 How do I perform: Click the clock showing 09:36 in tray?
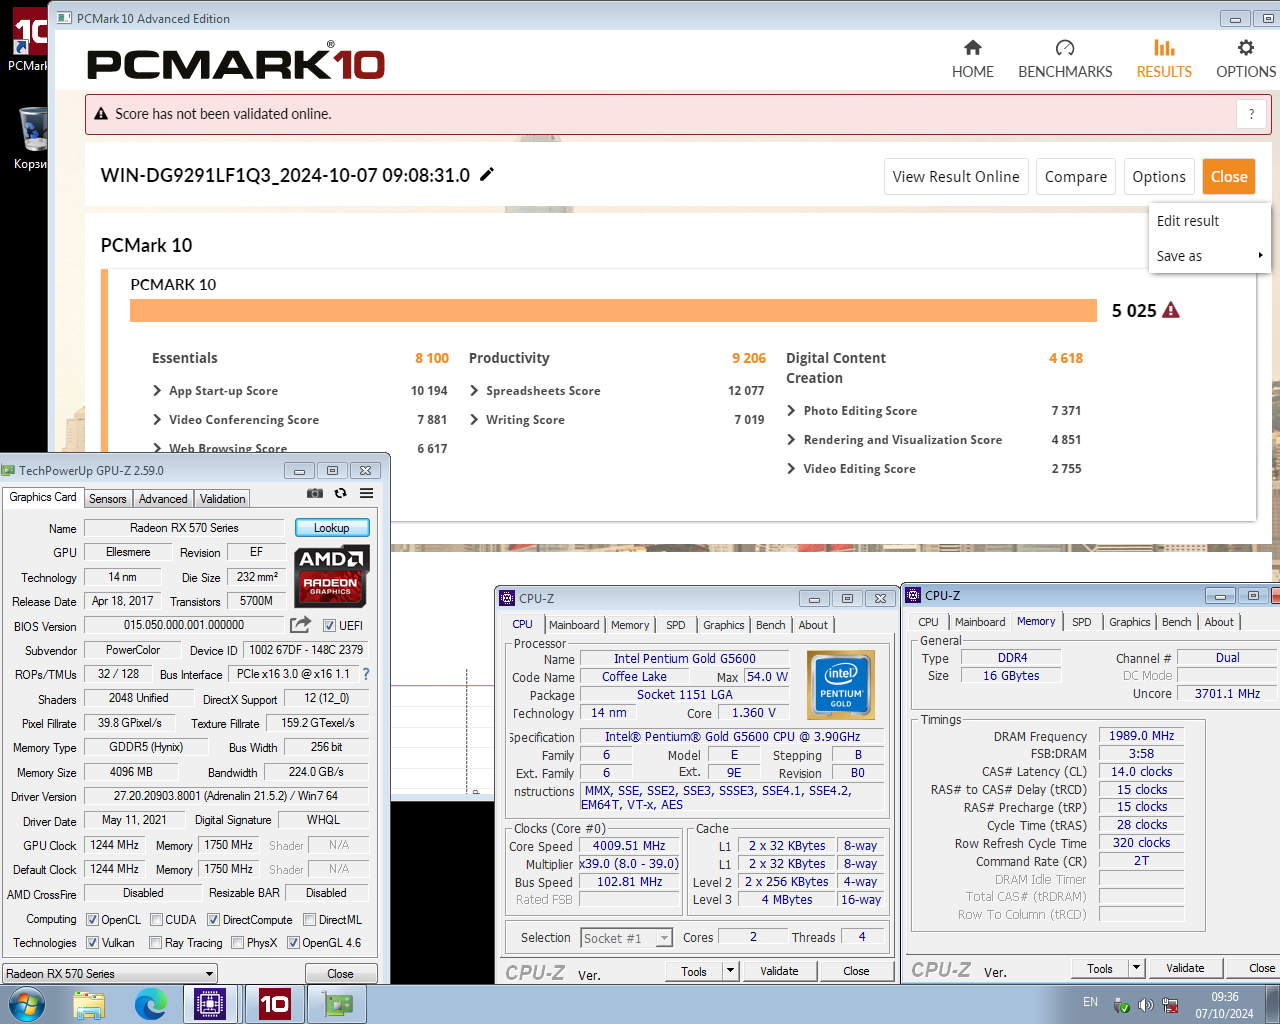click(1225, 997)
